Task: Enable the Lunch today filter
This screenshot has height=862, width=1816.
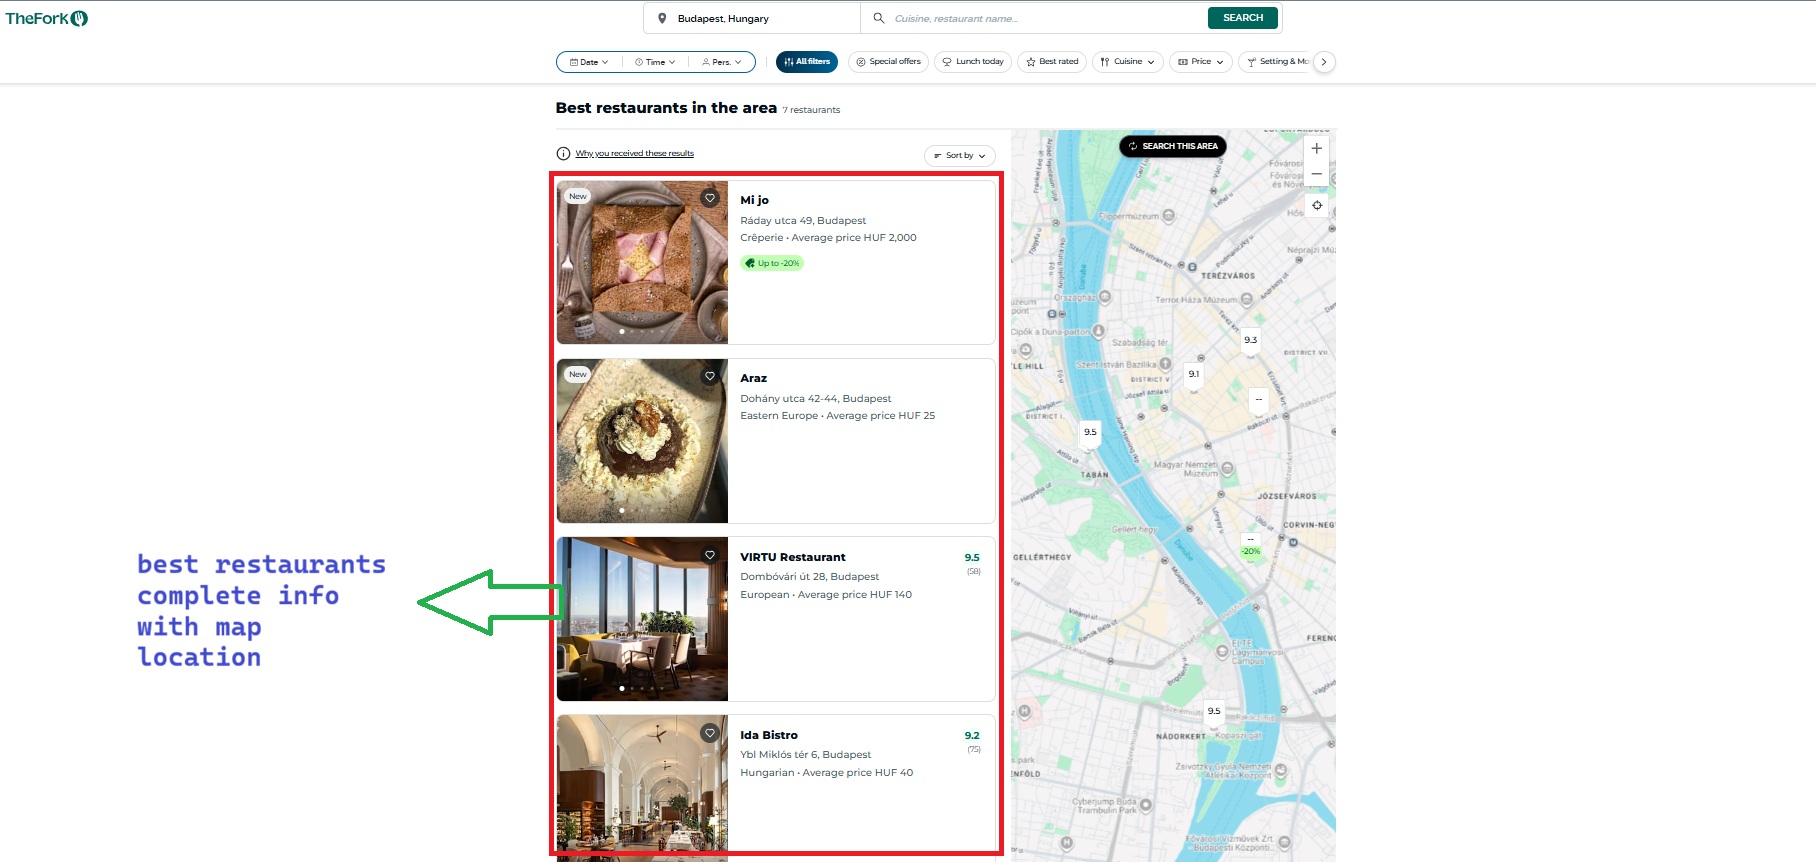Action: pyautogui.click(x=973, y=62)
